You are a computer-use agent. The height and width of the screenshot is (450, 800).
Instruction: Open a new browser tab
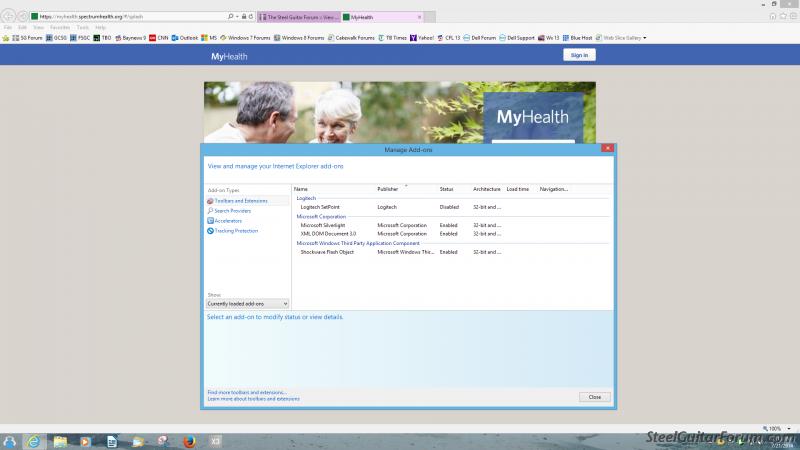point(430,17)
